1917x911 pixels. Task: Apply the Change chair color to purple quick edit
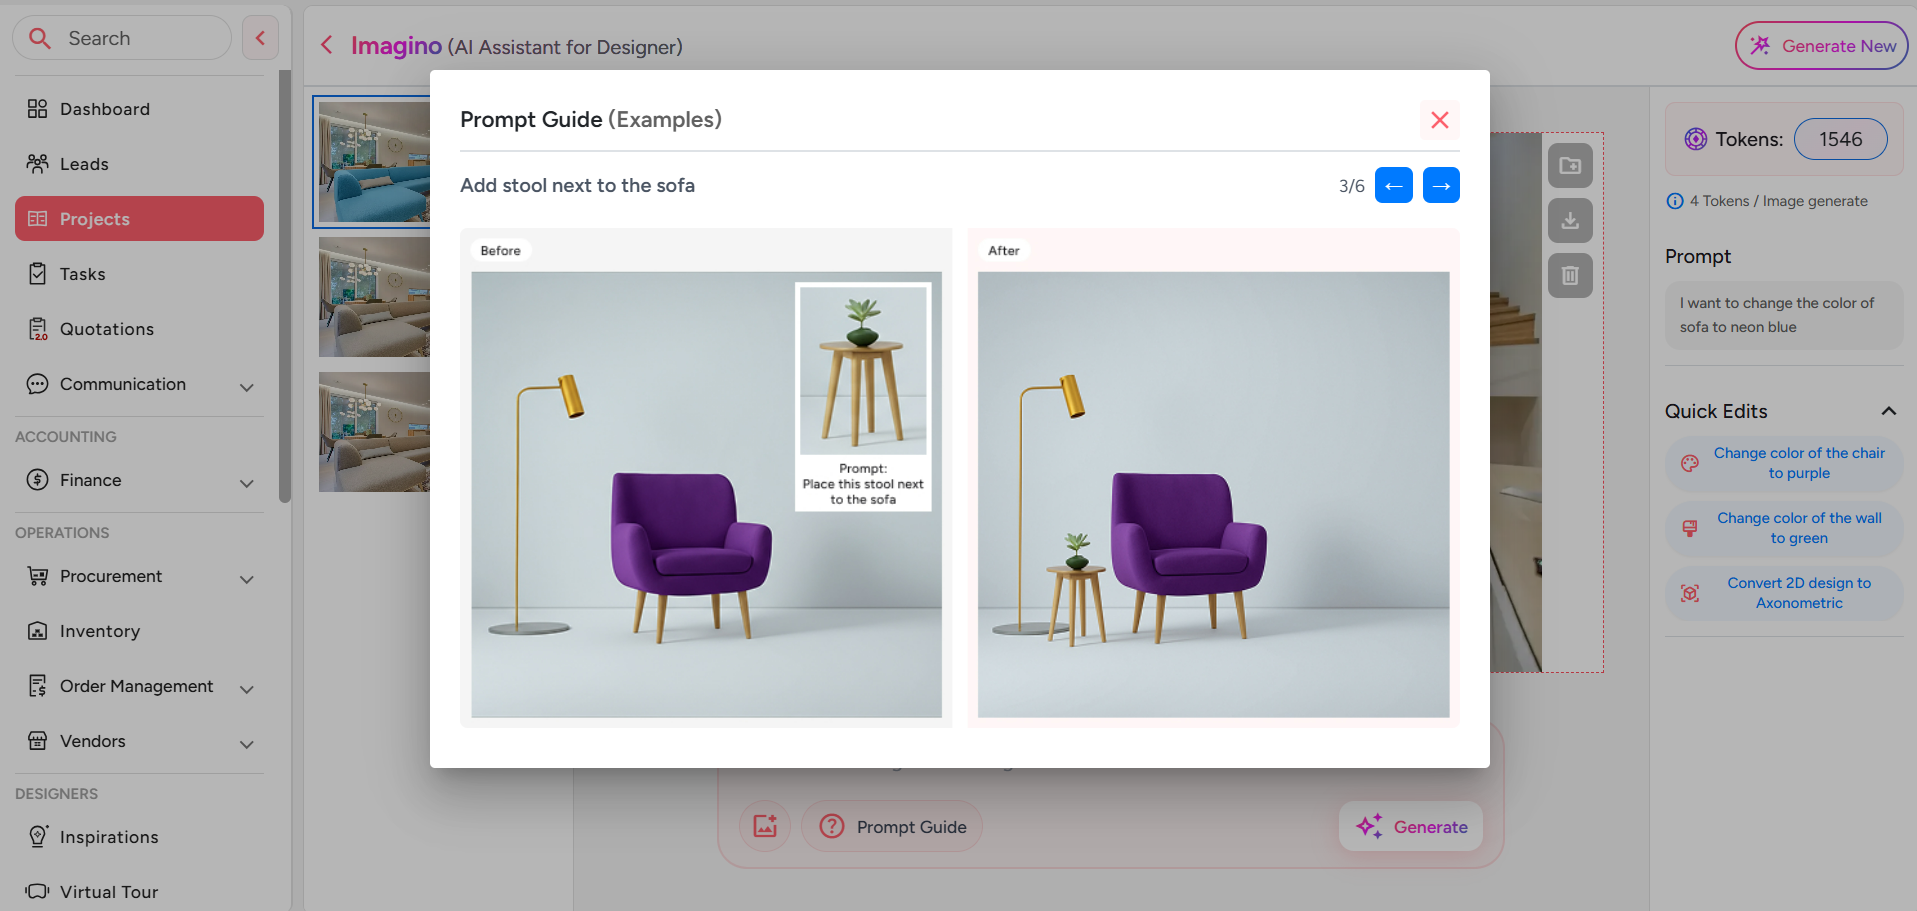tap(1783, 463)
